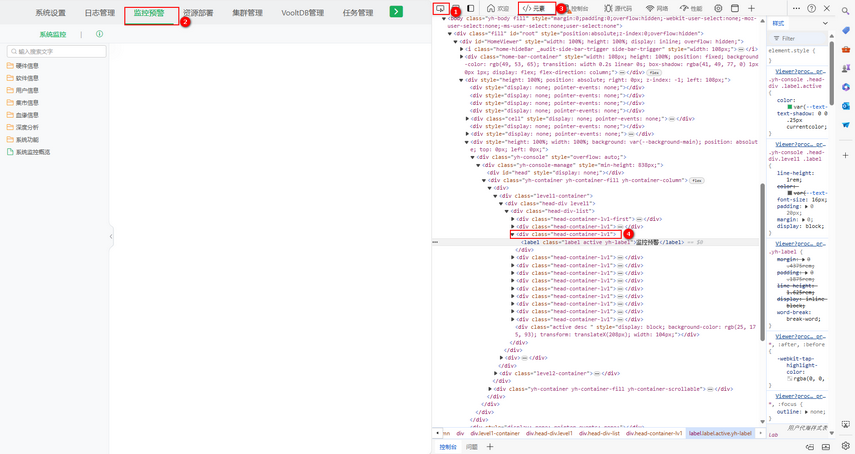Open DevTools help question-mark icon
This screenshot has height=454, width=855.
coord(812,8)
